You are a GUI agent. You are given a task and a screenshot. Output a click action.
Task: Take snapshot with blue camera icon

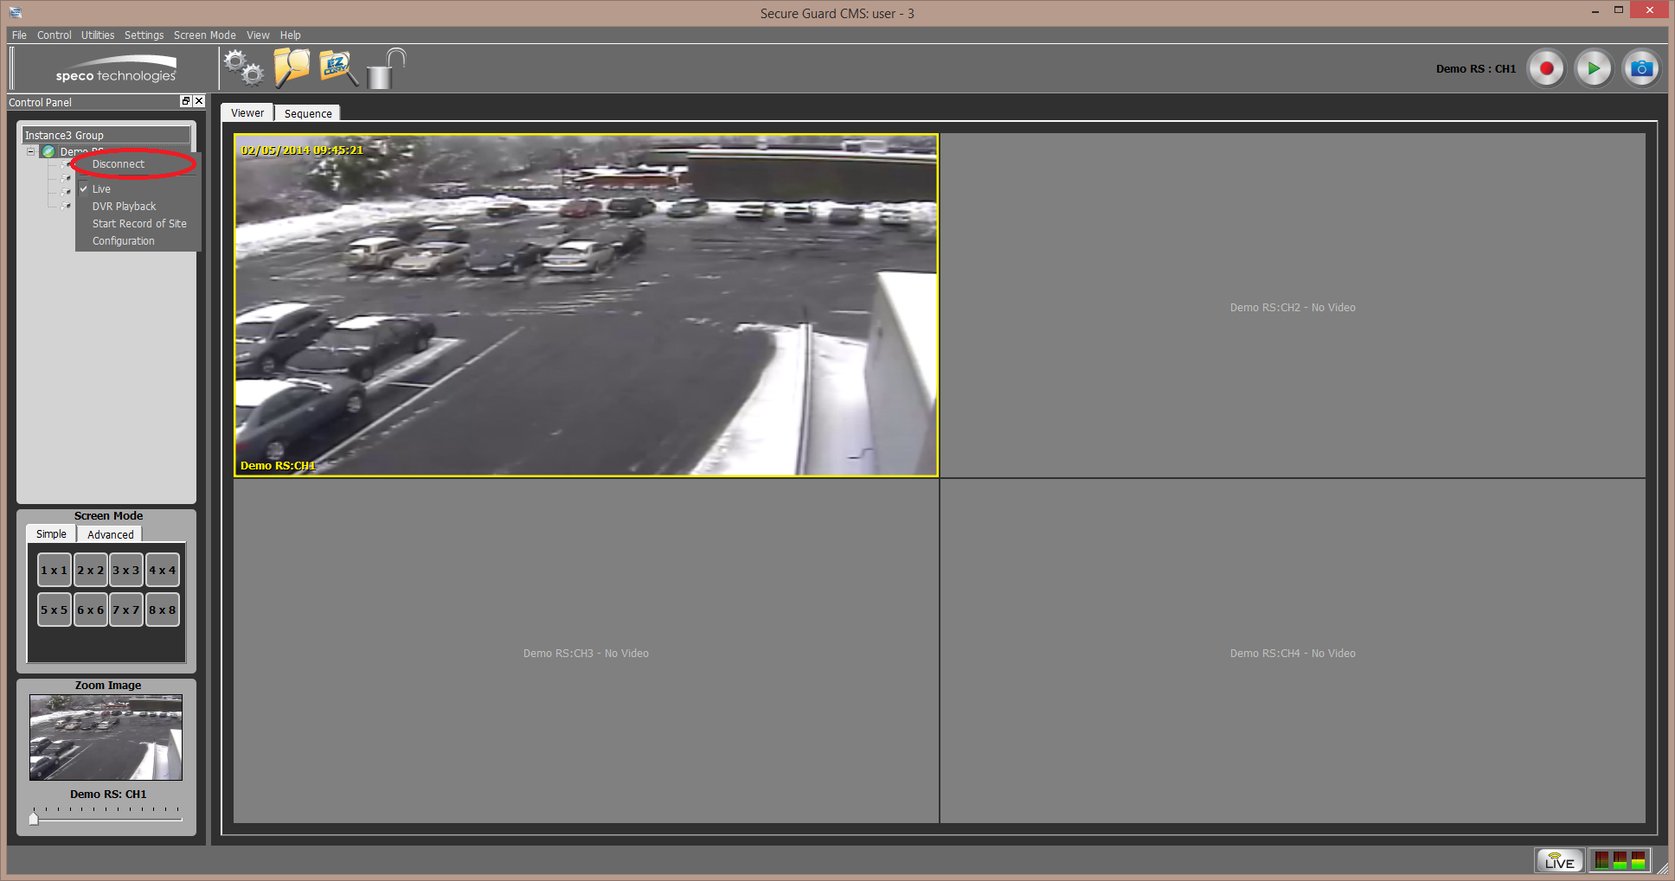(x=1641, y=68)
